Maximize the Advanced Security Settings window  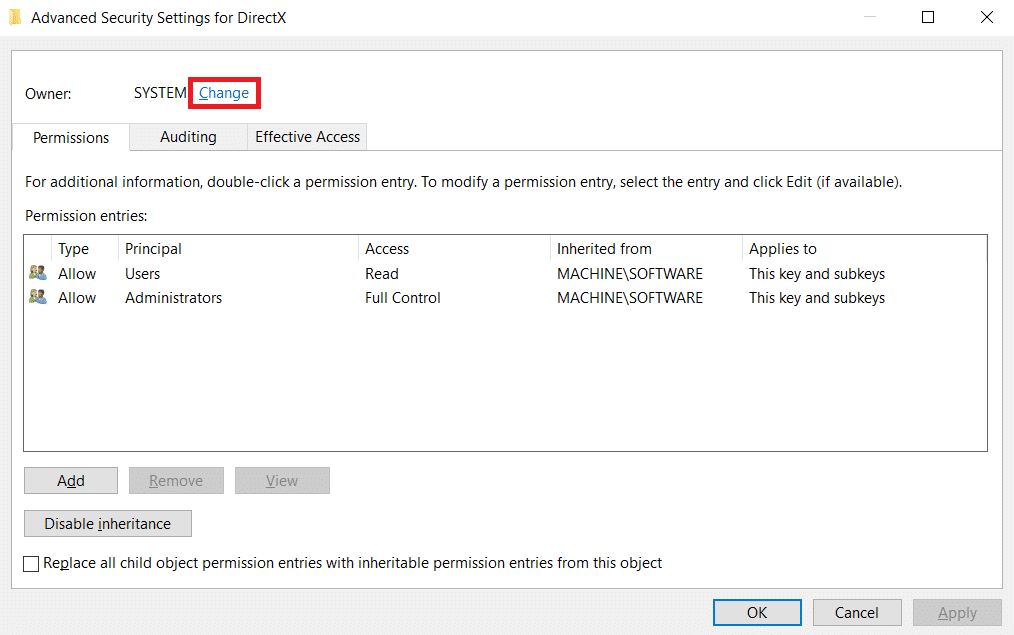point(928,17)
